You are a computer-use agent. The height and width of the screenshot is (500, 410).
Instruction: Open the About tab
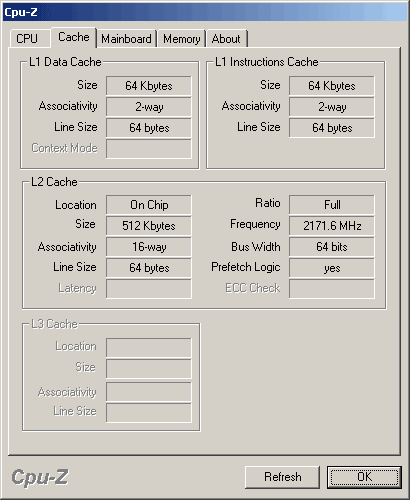pos(226,39)
